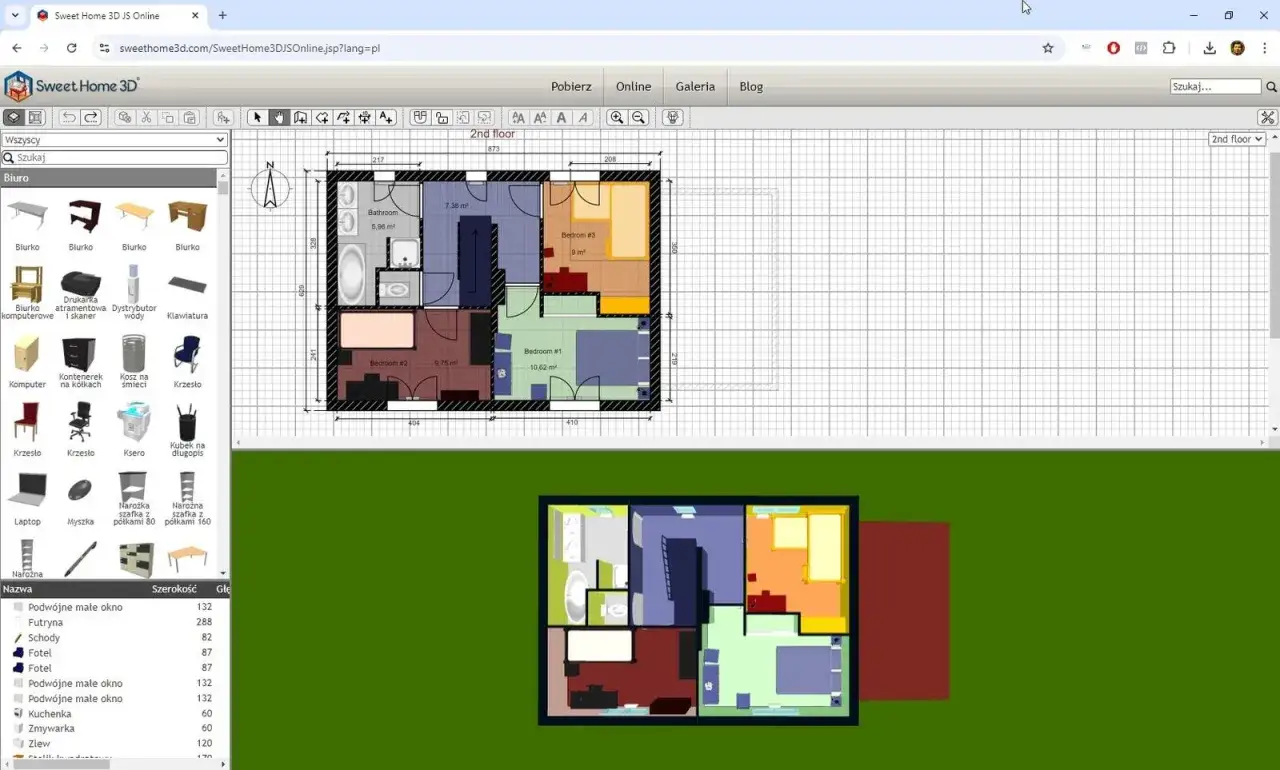
Task: Activate the wall creation tool
Action: [301, 117]
